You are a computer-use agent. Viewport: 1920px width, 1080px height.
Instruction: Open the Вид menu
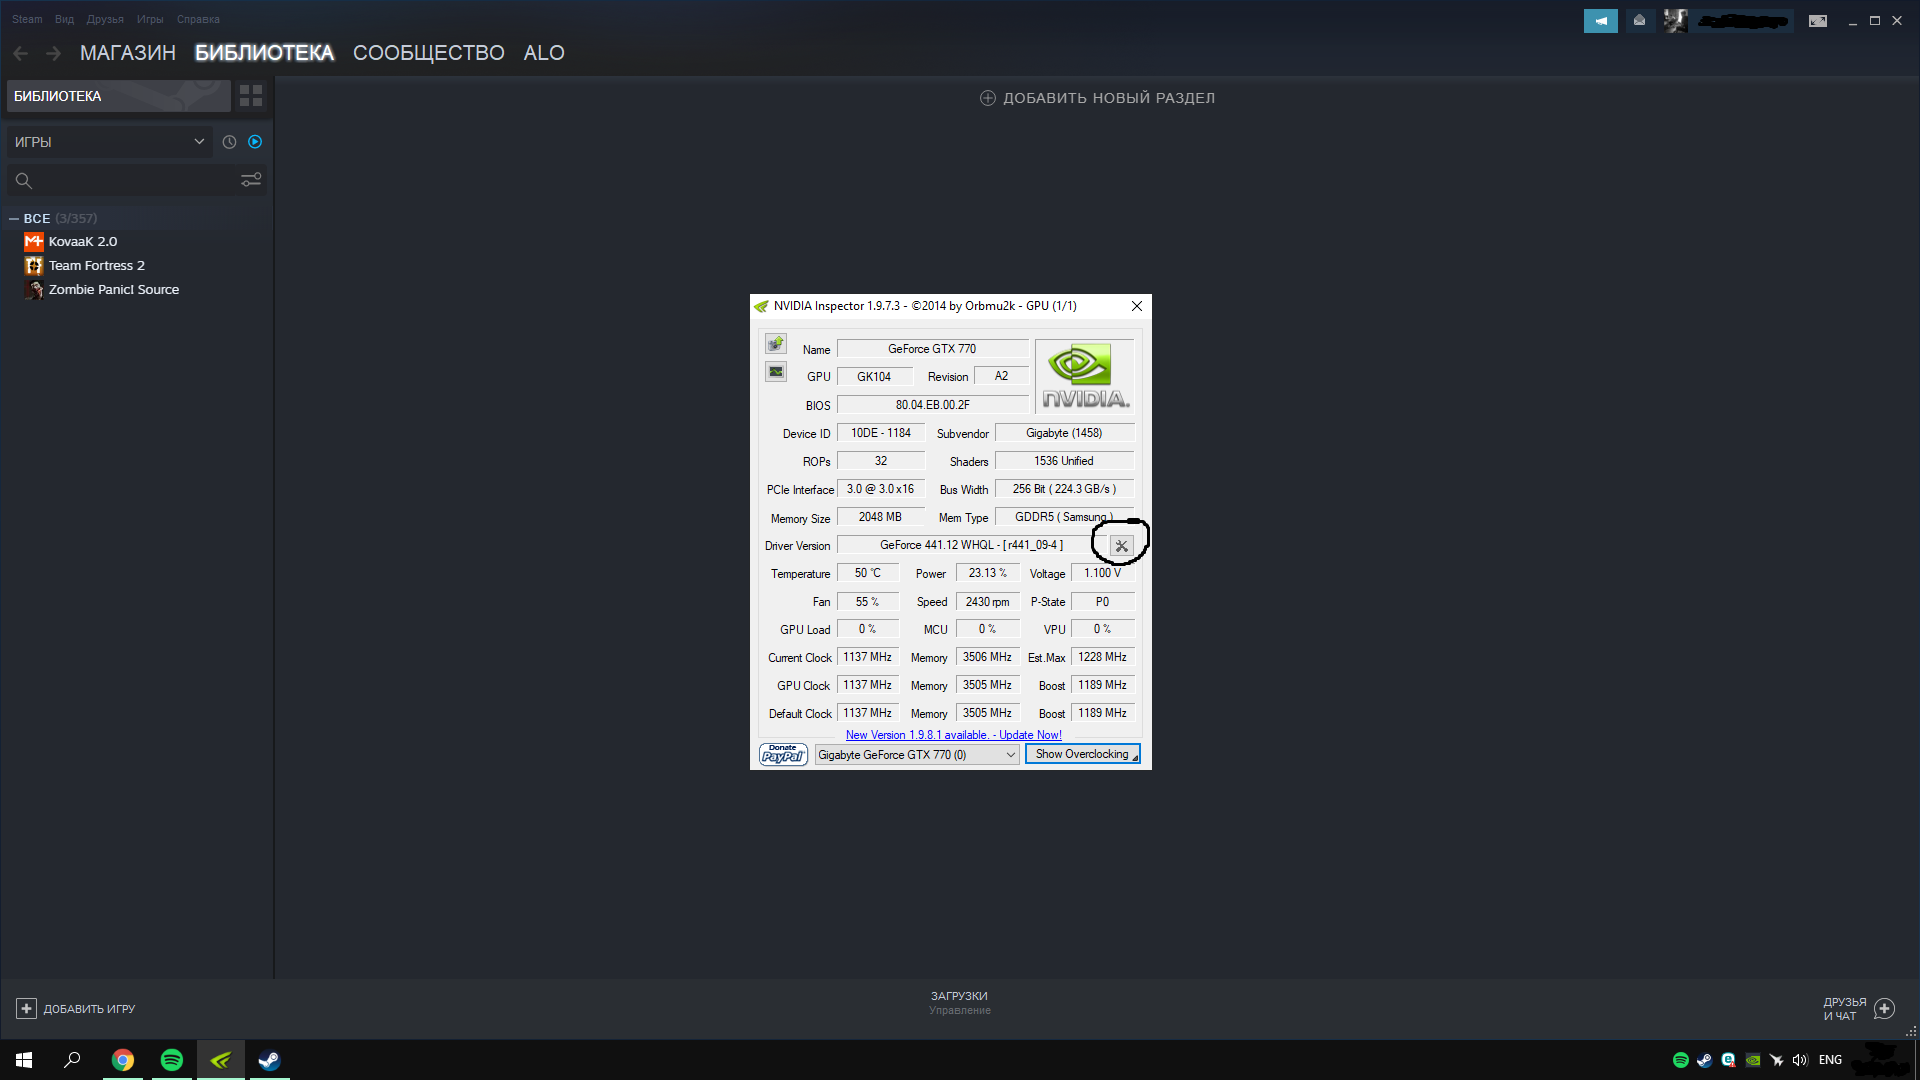click(x=64, y=19)
